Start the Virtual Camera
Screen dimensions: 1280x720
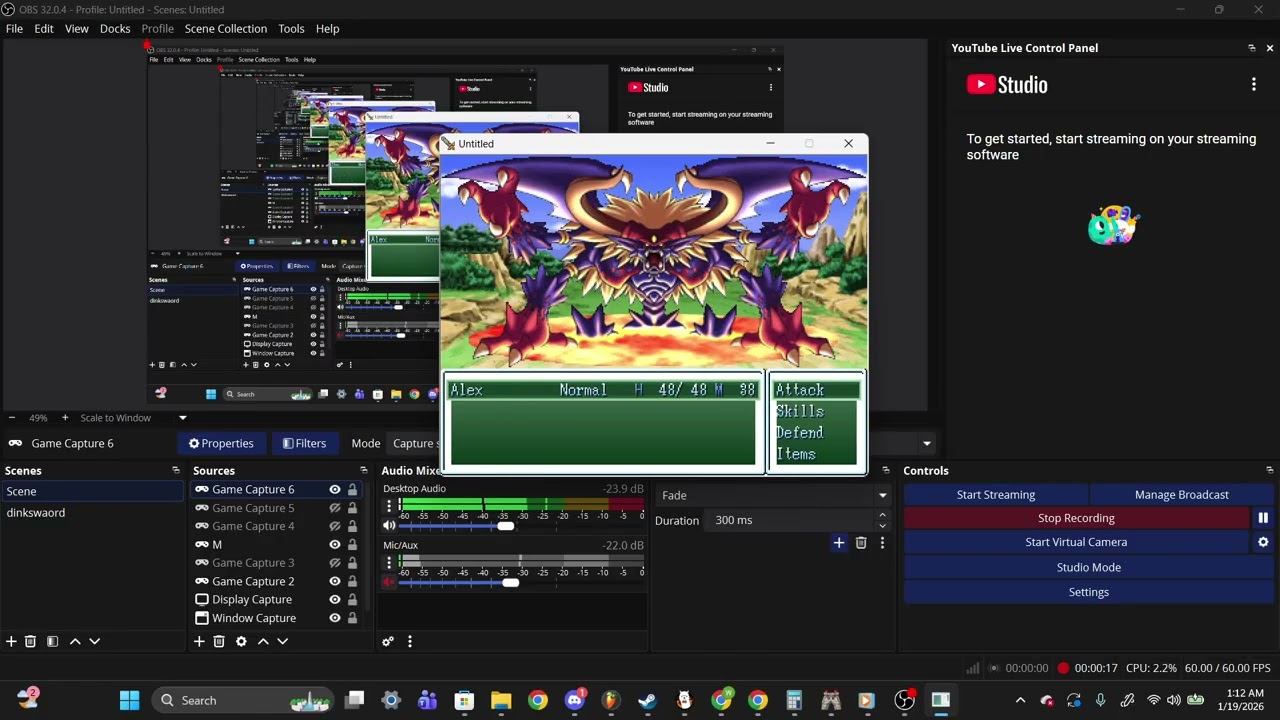[x=1076, y=542]
